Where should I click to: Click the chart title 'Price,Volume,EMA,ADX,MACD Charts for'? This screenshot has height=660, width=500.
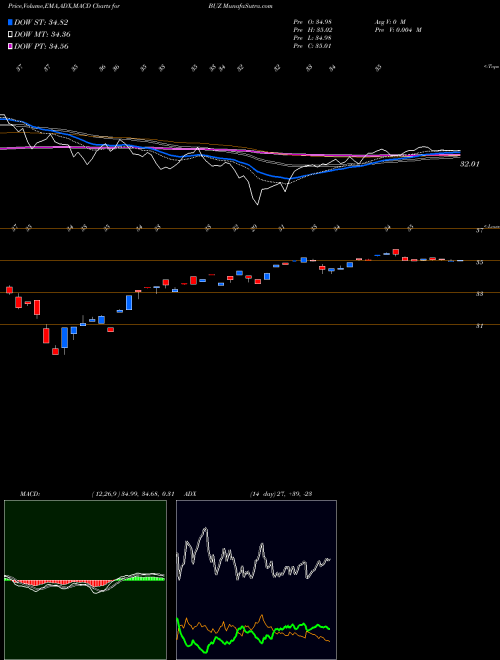pos(64,6)
